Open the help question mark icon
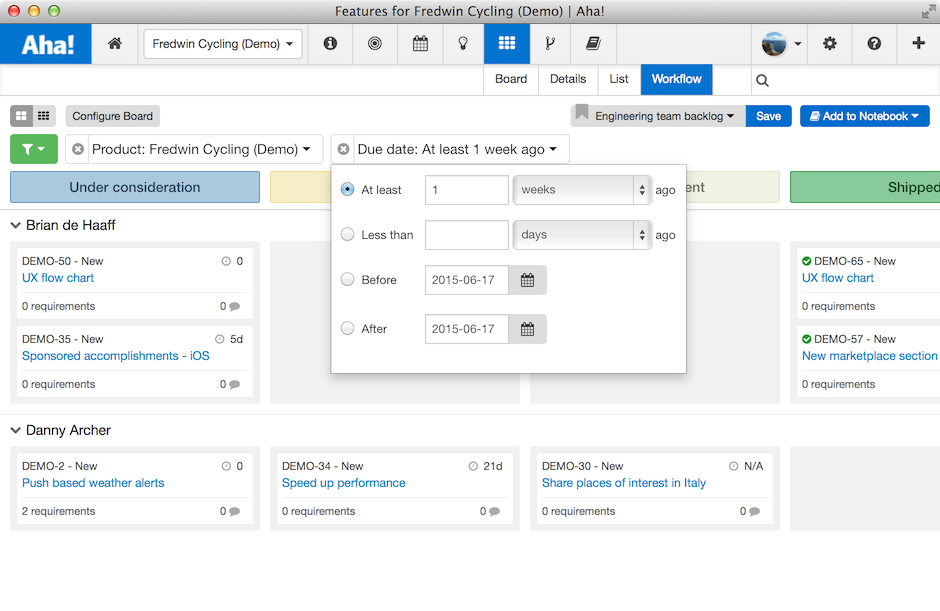The image size is (940, 611). 874,43
